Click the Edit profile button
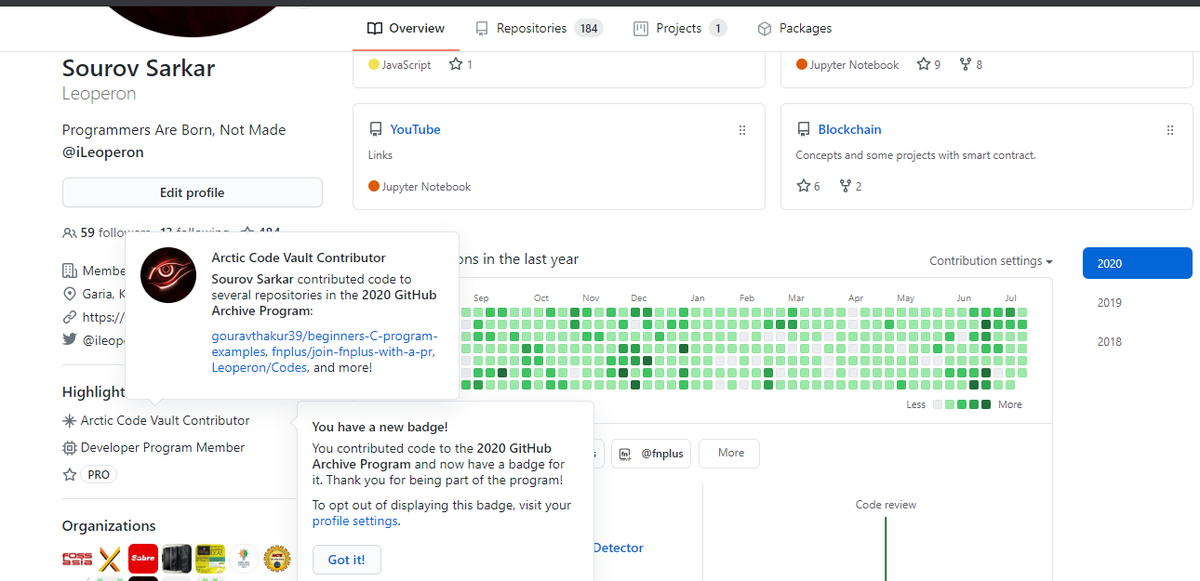 pos(192,193)
